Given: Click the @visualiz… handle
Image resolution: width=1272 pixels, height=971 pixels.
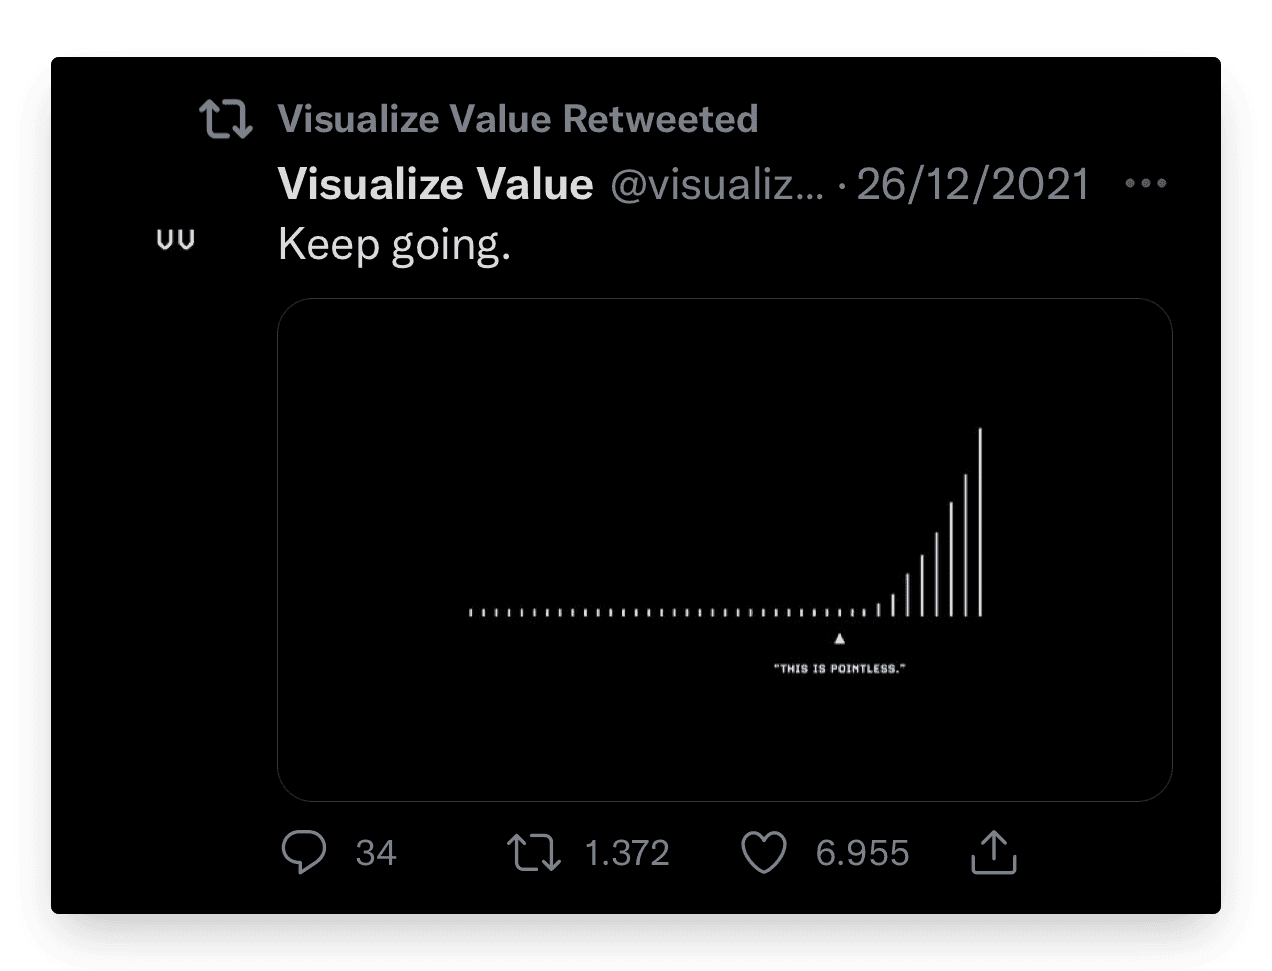Looking at the screenshot, I should point(717,185).
